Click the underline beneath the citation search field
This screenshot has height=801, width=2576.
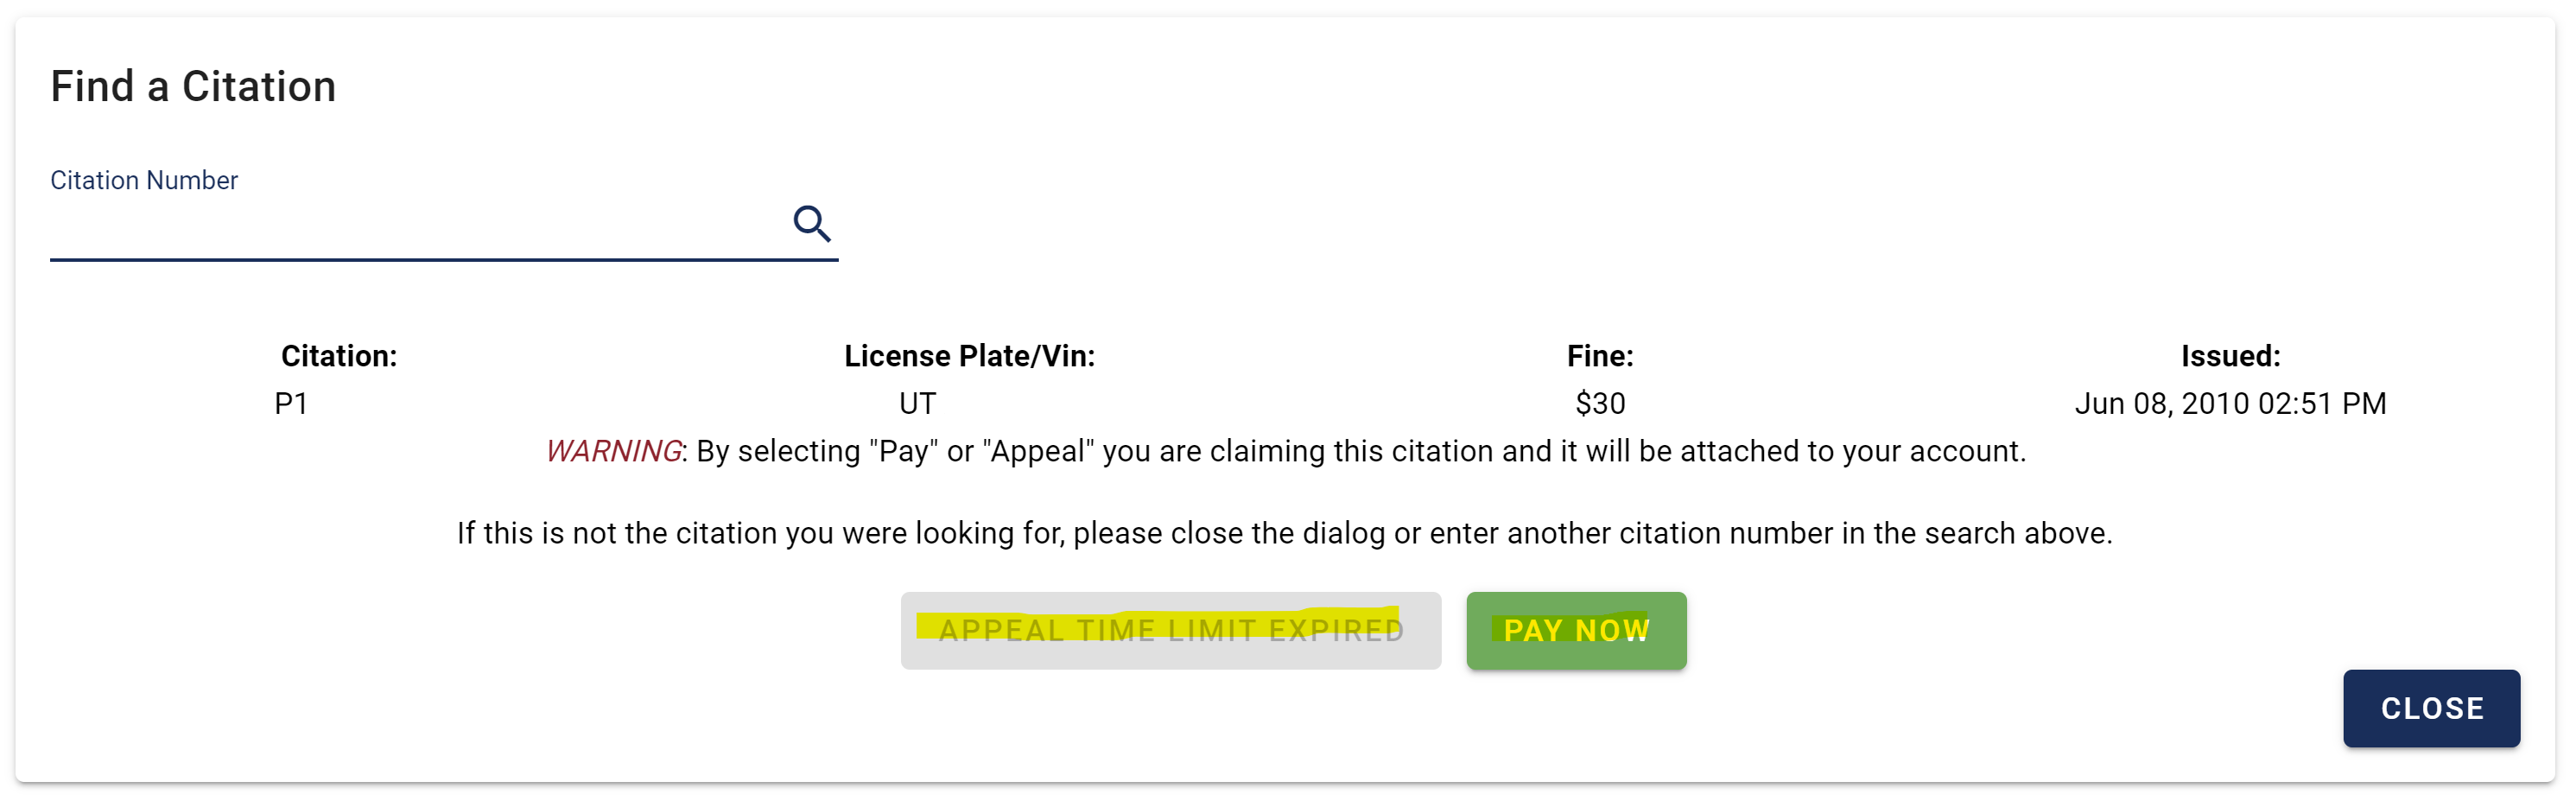coord(444,260)
